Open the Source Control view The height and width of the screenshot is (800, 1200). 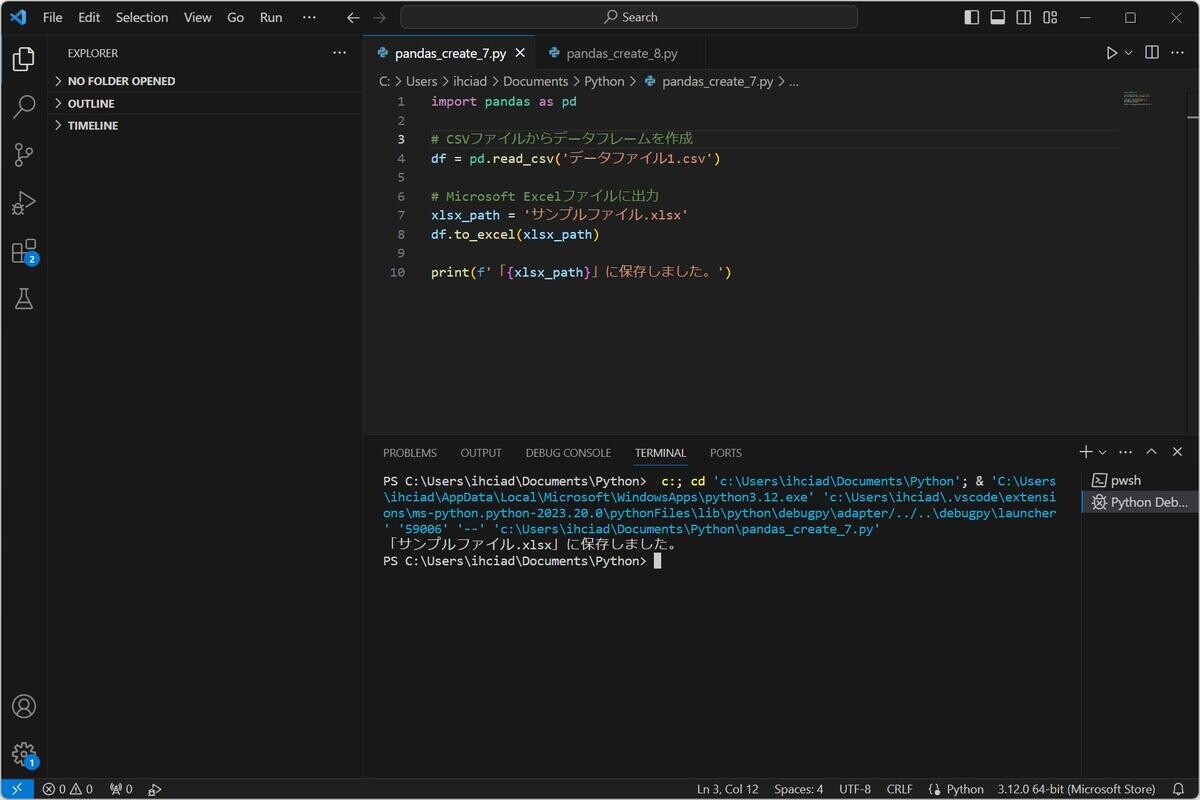(24, 155)
